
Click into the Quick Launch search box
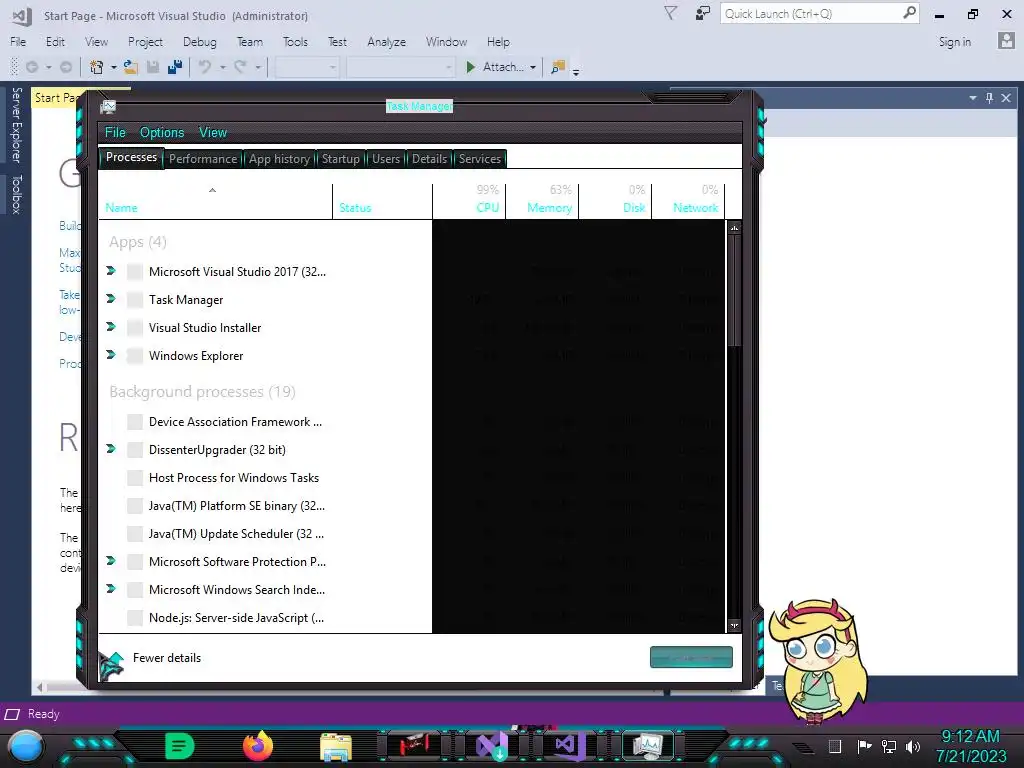pyautogui.click(x=811, y=13)
